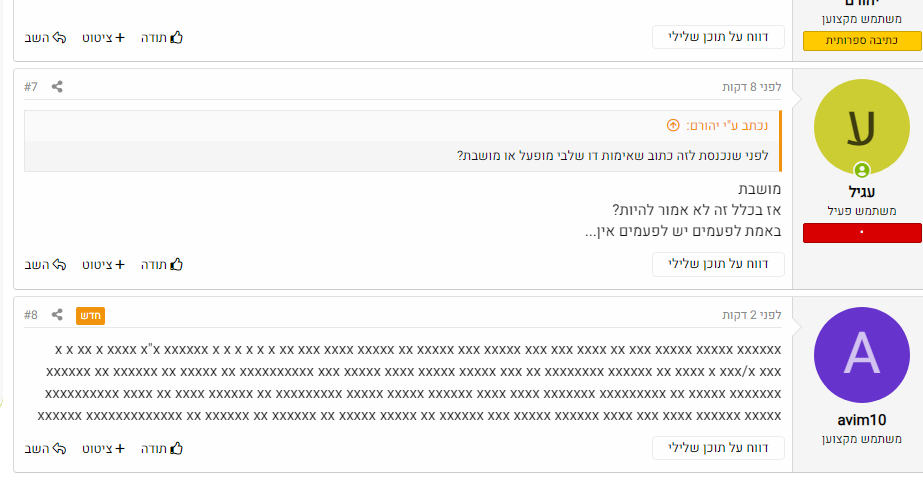Screen dimensions: 923x494
Task: Open the #8 post permalink
Action: click(31, 315)
